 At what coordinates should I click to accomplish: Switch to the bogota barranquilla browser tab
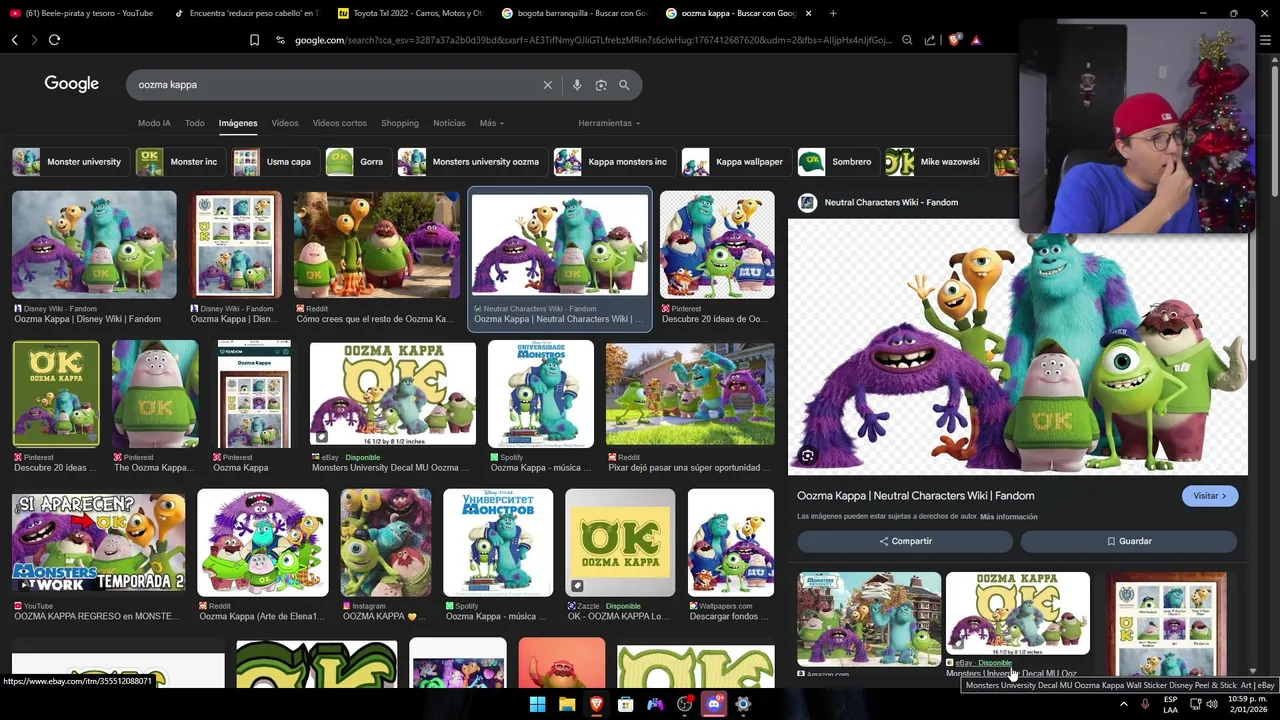point(574,13)
